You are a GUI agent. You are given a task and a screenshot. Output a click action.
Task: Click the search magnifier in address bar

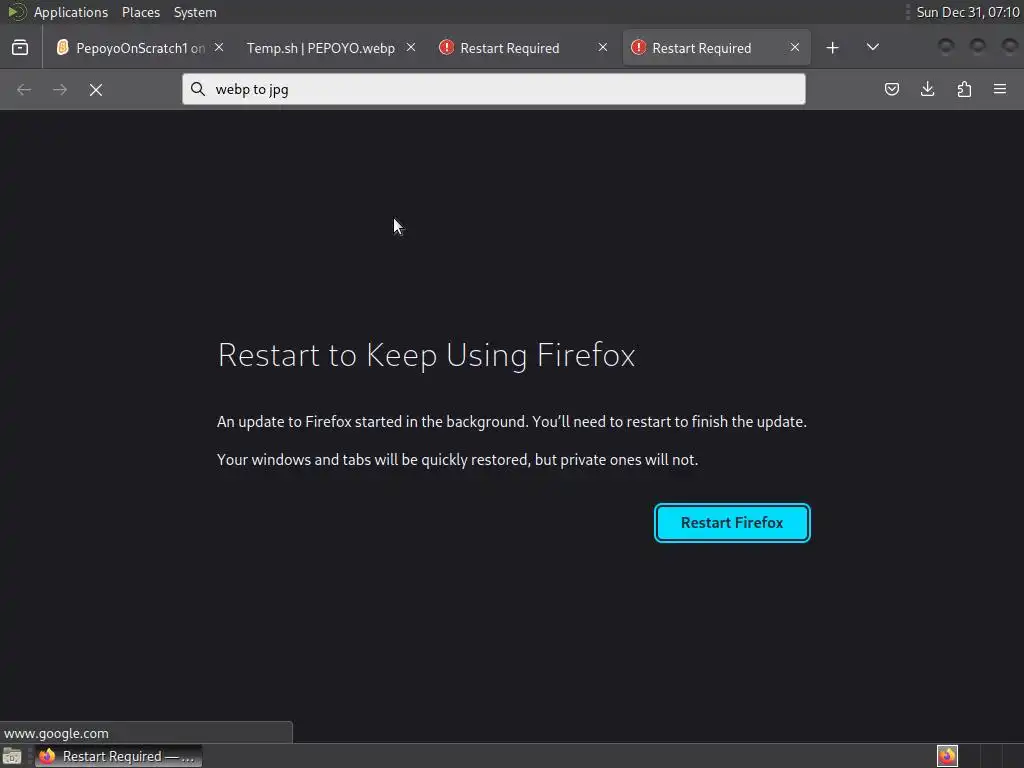tap(198, 89)
